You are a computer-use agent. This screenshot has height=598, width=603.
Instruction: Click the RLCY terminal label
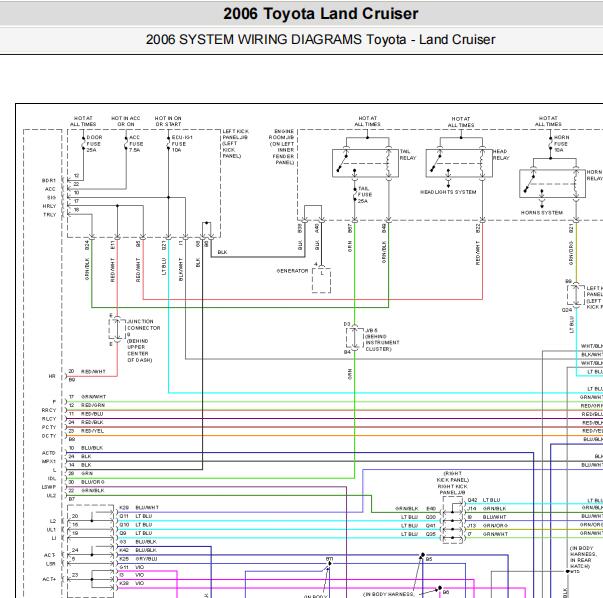pyautogui.click(x=49, y=418)
